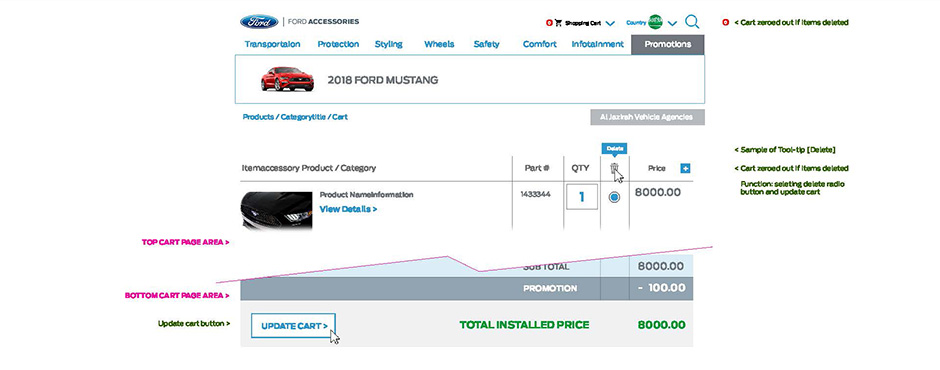The width and height of the screenshot is (940, 370).
Task: Open the View Details link
Action: (348, 209)
